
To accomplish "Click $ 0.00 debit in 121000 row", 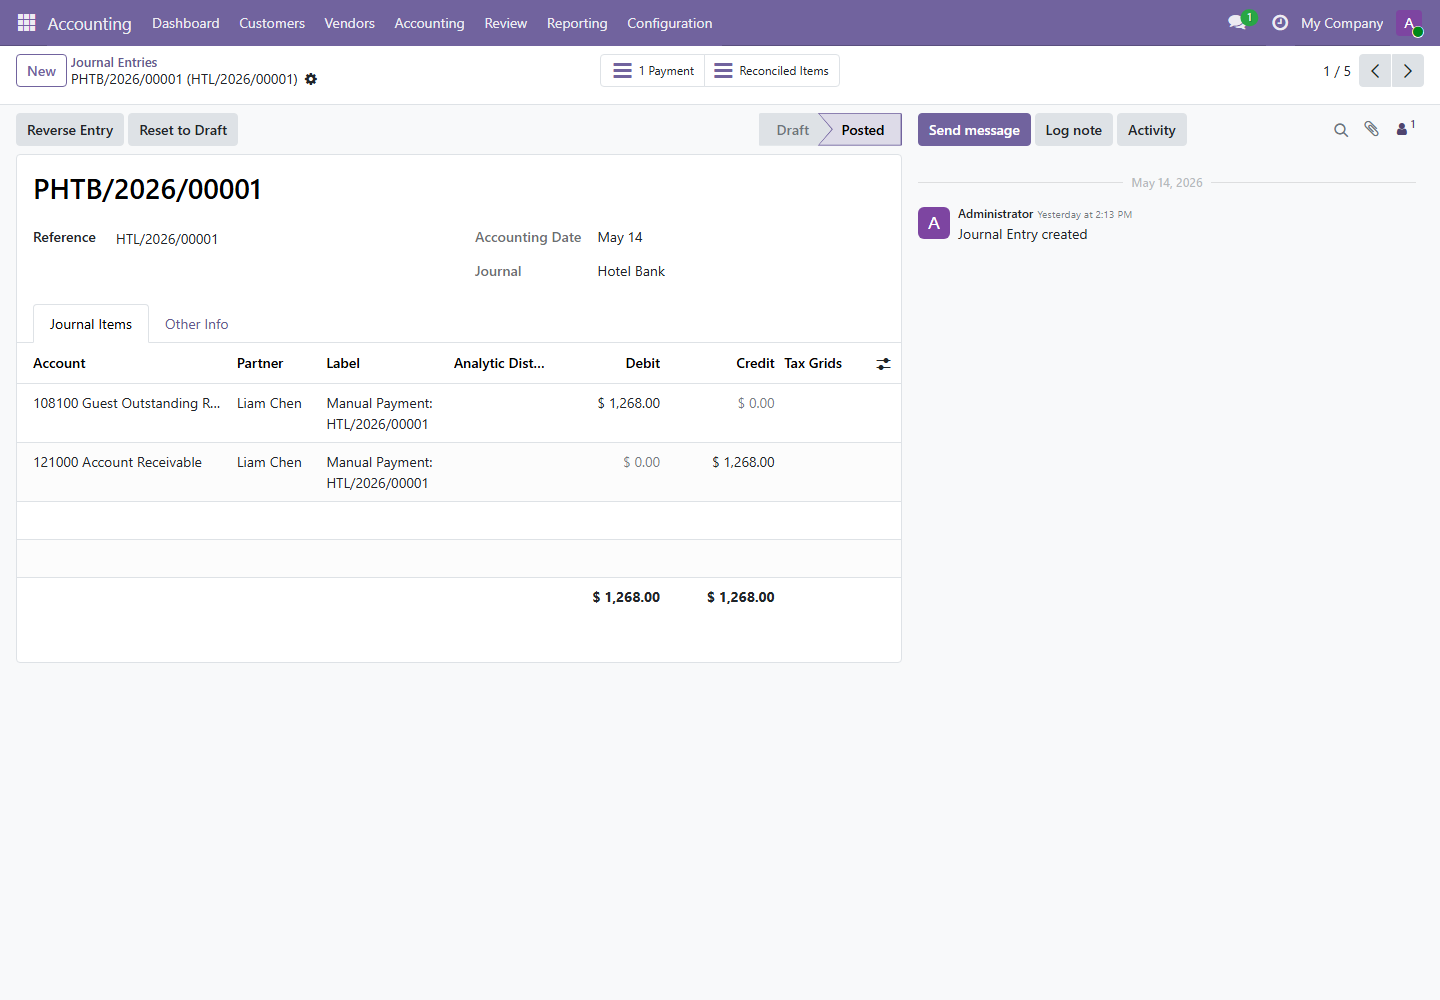I will [642, 462].
